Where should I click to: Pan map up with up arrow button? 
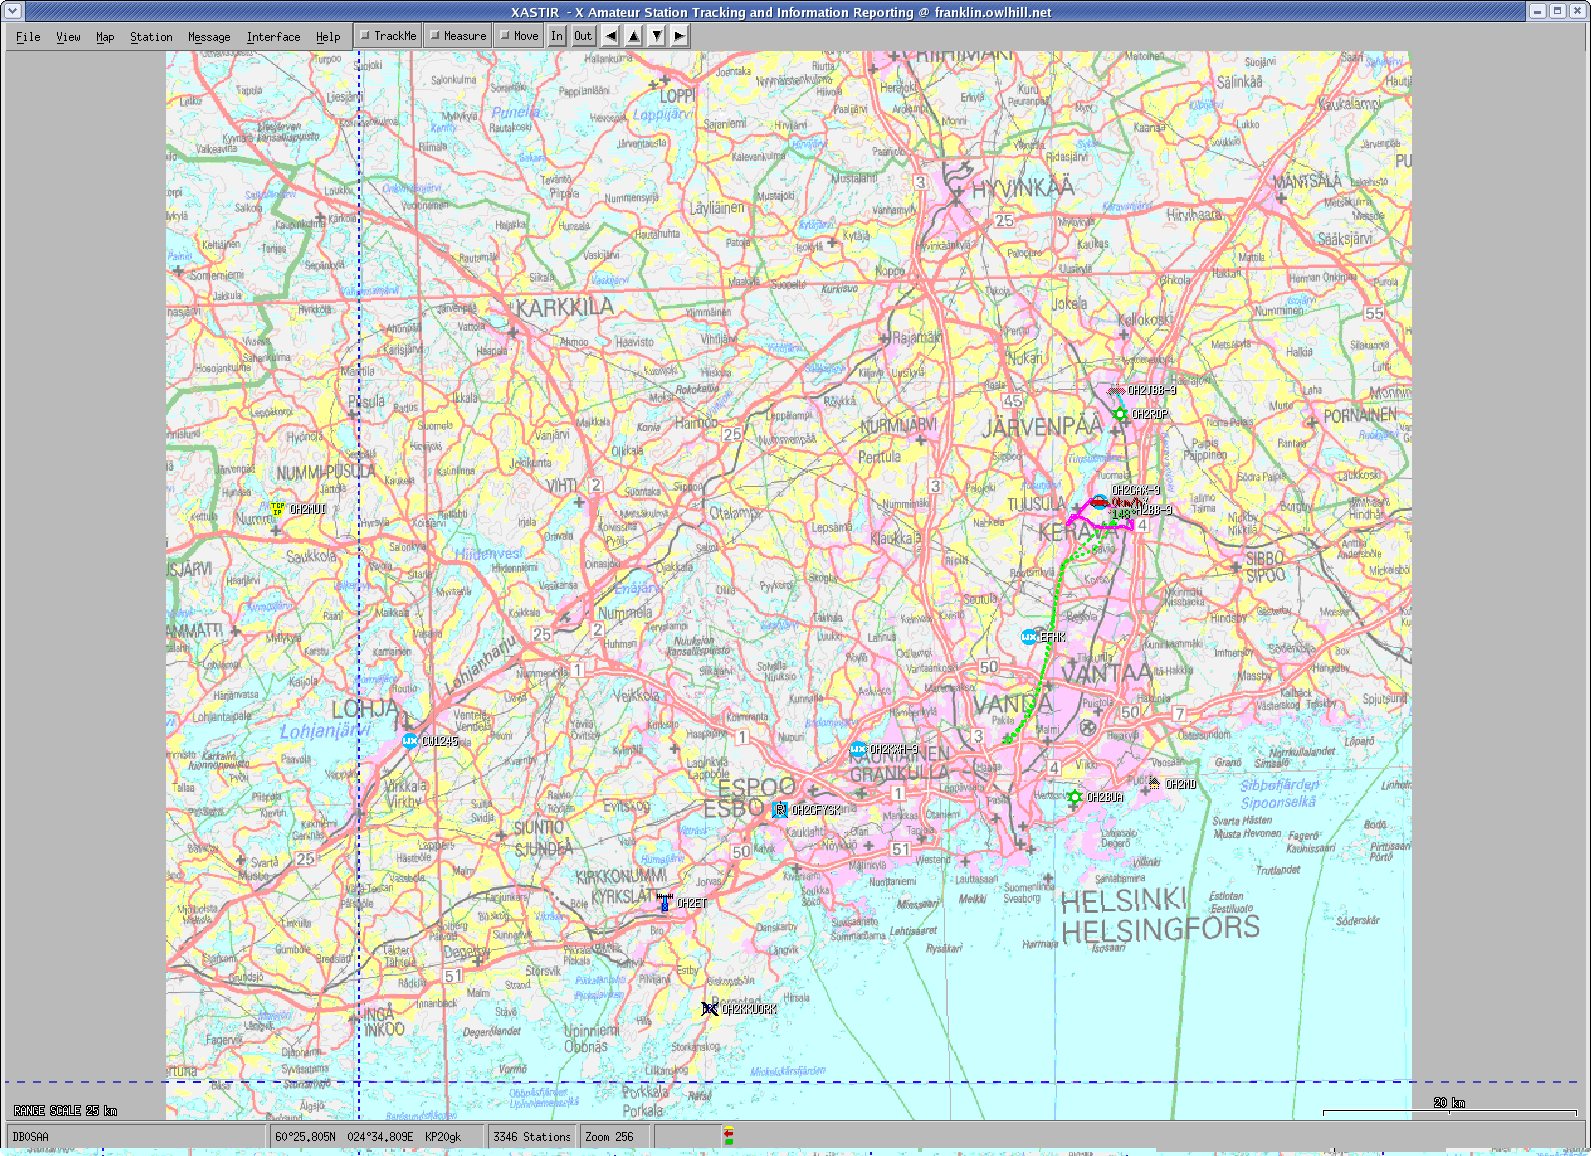634,36
